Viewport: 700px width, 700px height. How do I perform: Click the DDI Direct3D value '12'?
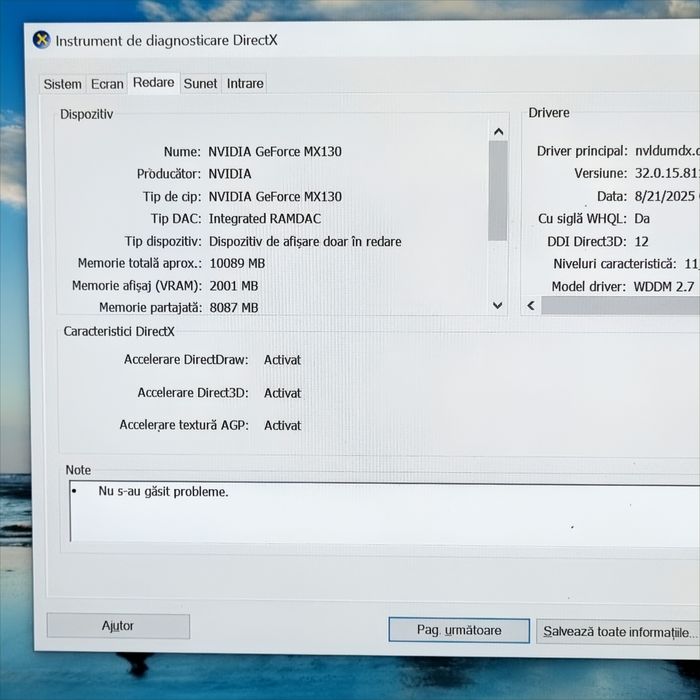642,242
